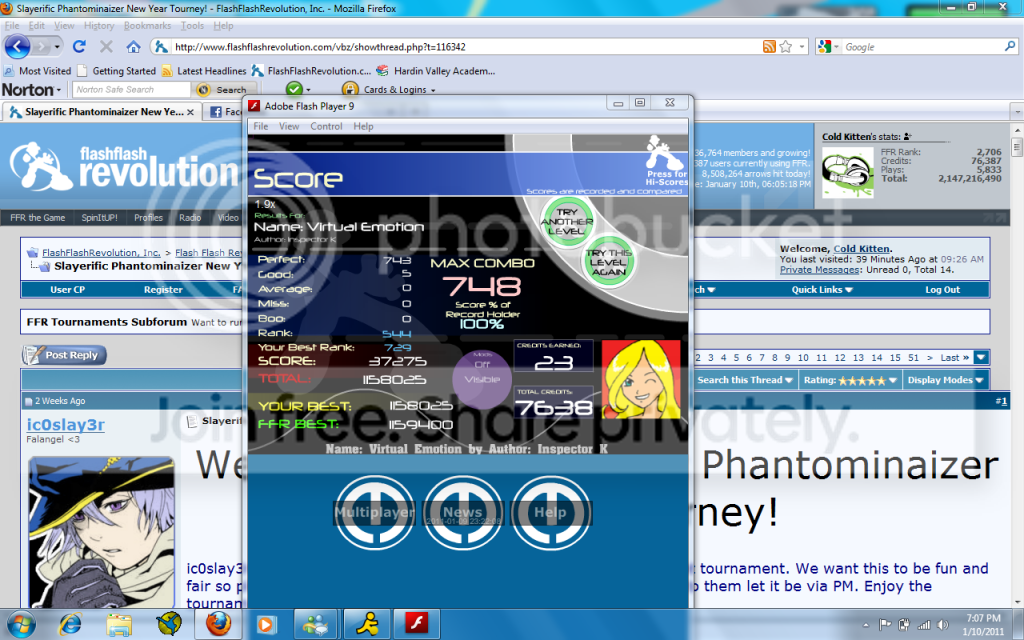
Task: Click the RSS feed icon in address bar
Action: (x=769, y=47)
